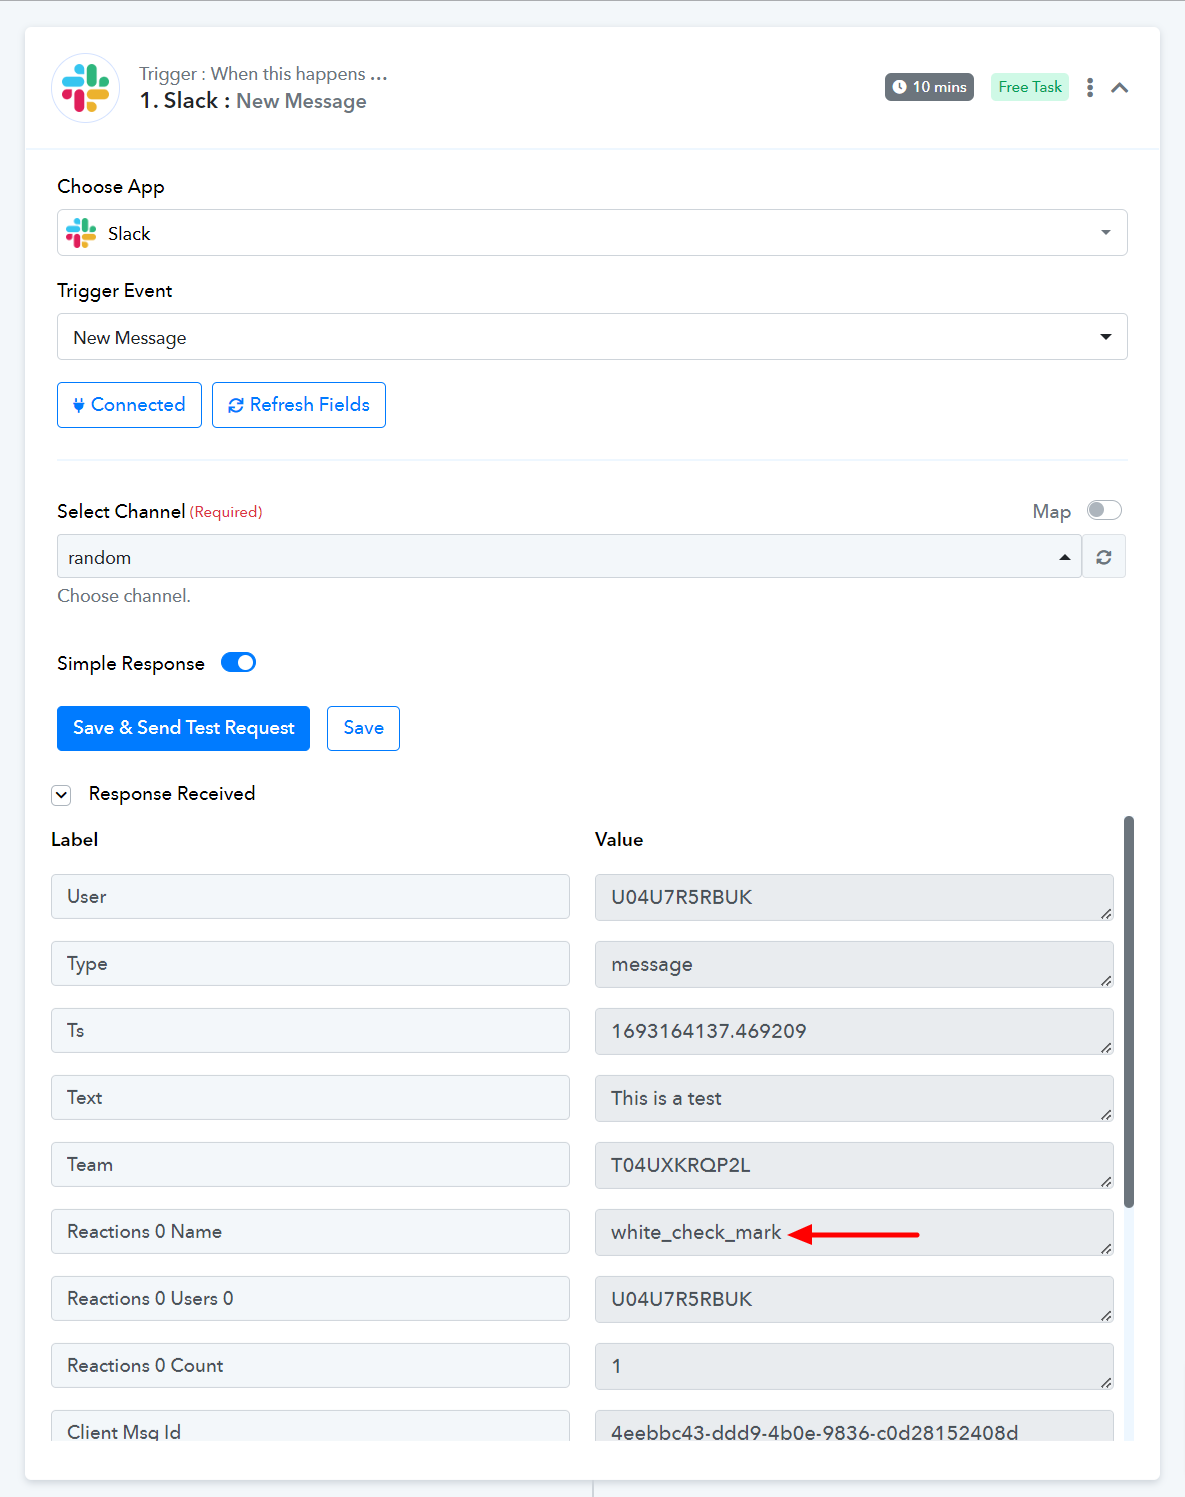Click the U04U7R5RBUK value for User

854,897
